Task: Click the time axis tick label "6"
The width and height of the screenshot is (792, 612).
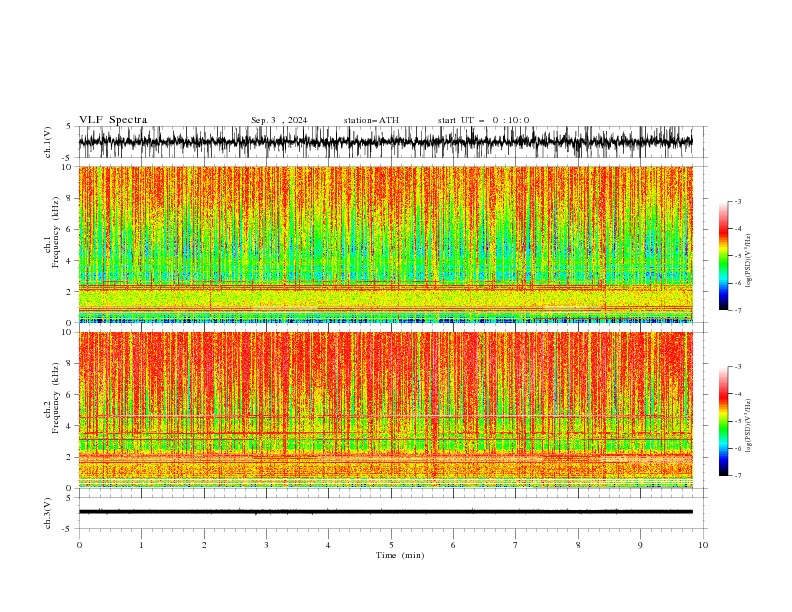Action: (453, 545)
